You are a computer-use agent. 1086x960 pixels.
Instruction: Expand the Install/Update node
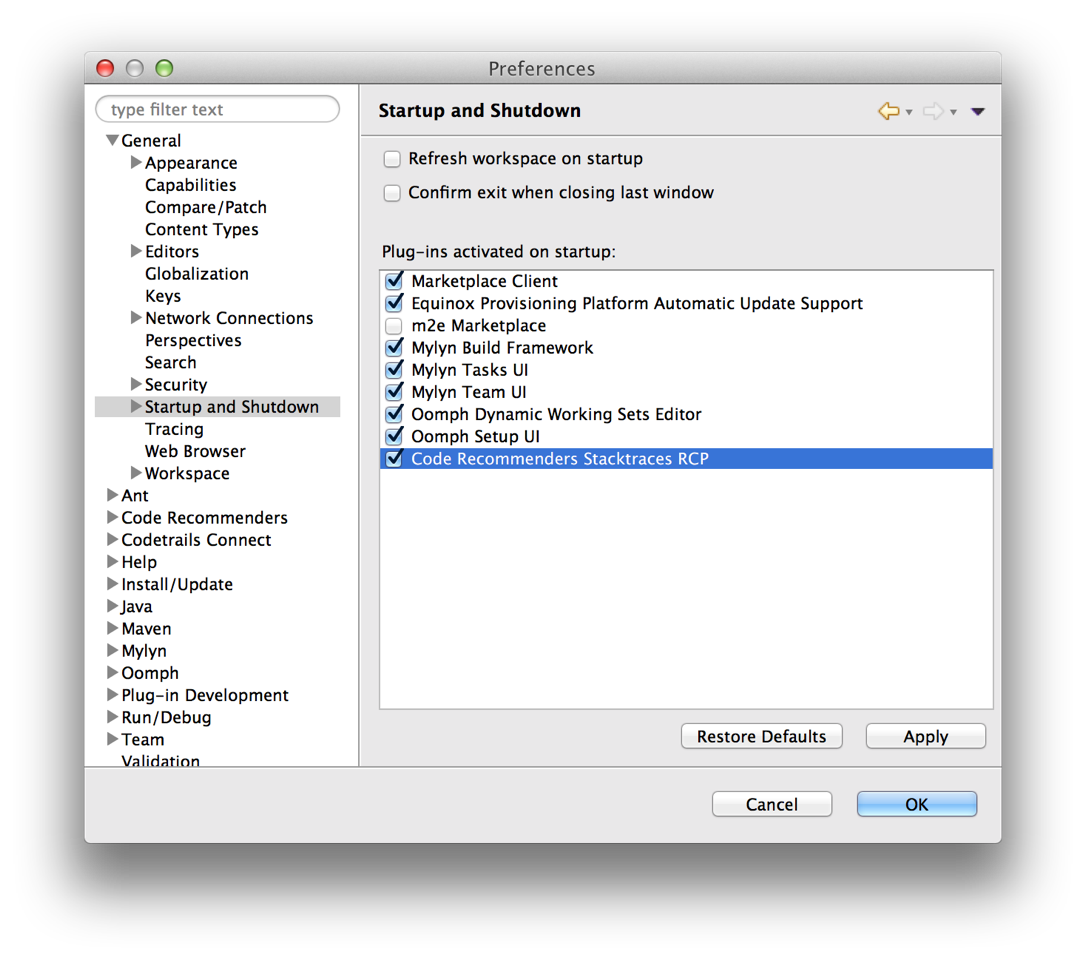point(112,583)
